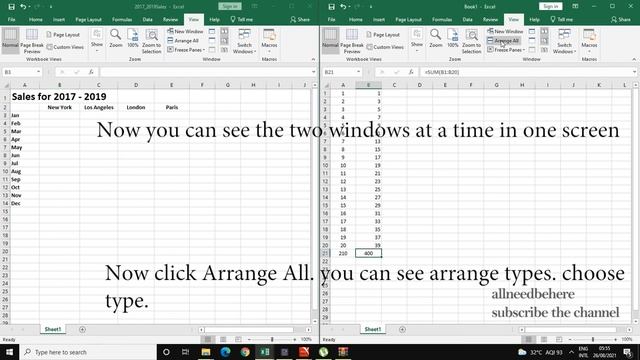Click Excel icon in taskbar

(x=265, y=352)
